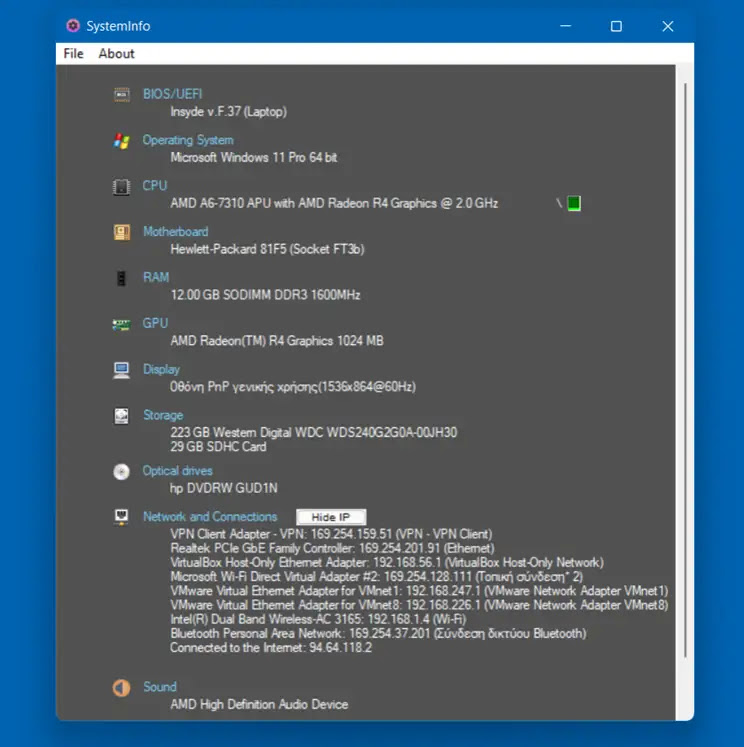Click Microsoft Windows 11 Pro 64 bit text
The image size is (744, 747).
pos(254,158)
